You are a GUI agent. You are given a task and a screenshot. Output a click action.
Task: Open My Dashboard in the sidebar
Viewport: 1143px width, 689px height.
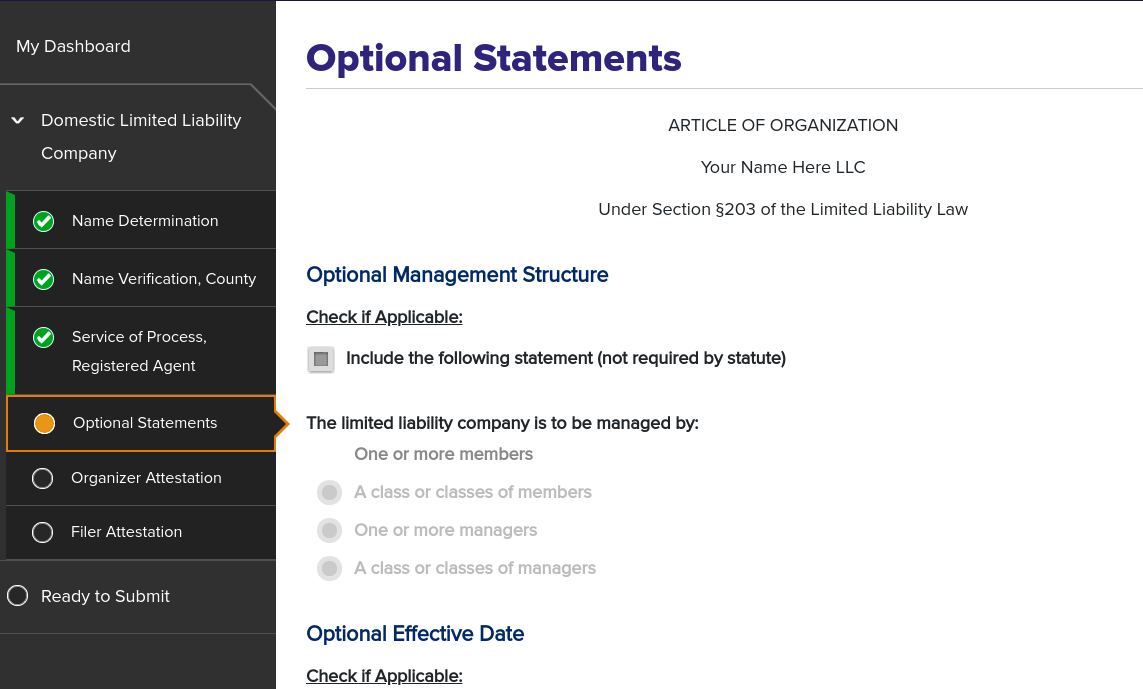pyautogui.click(x=73, y=46)
